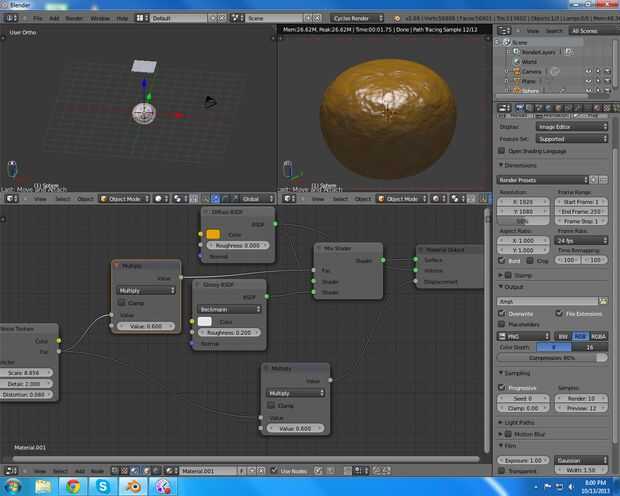Image resolution: width=620 pixels, height=496 pixels.
Task: Open the File menu
Action: [x=37, y=18]
